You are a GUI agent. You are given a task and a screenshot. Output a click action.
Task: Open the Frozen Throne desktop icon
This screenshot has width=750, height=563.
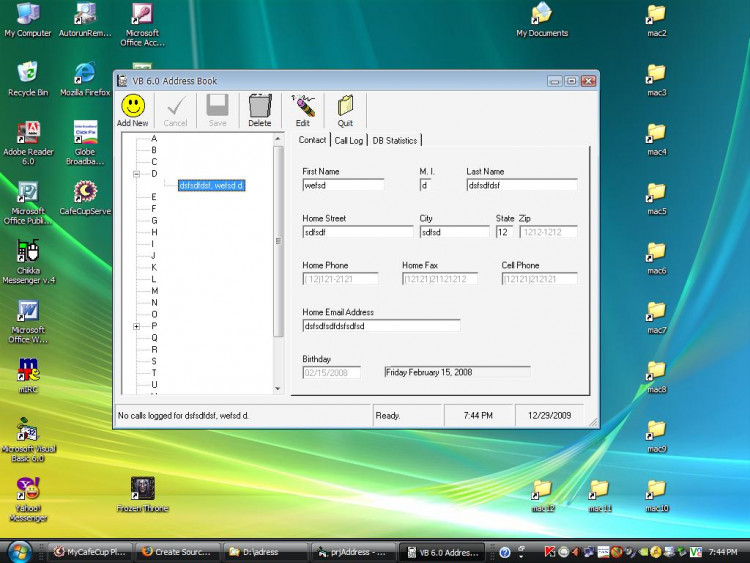click(143, 495)
